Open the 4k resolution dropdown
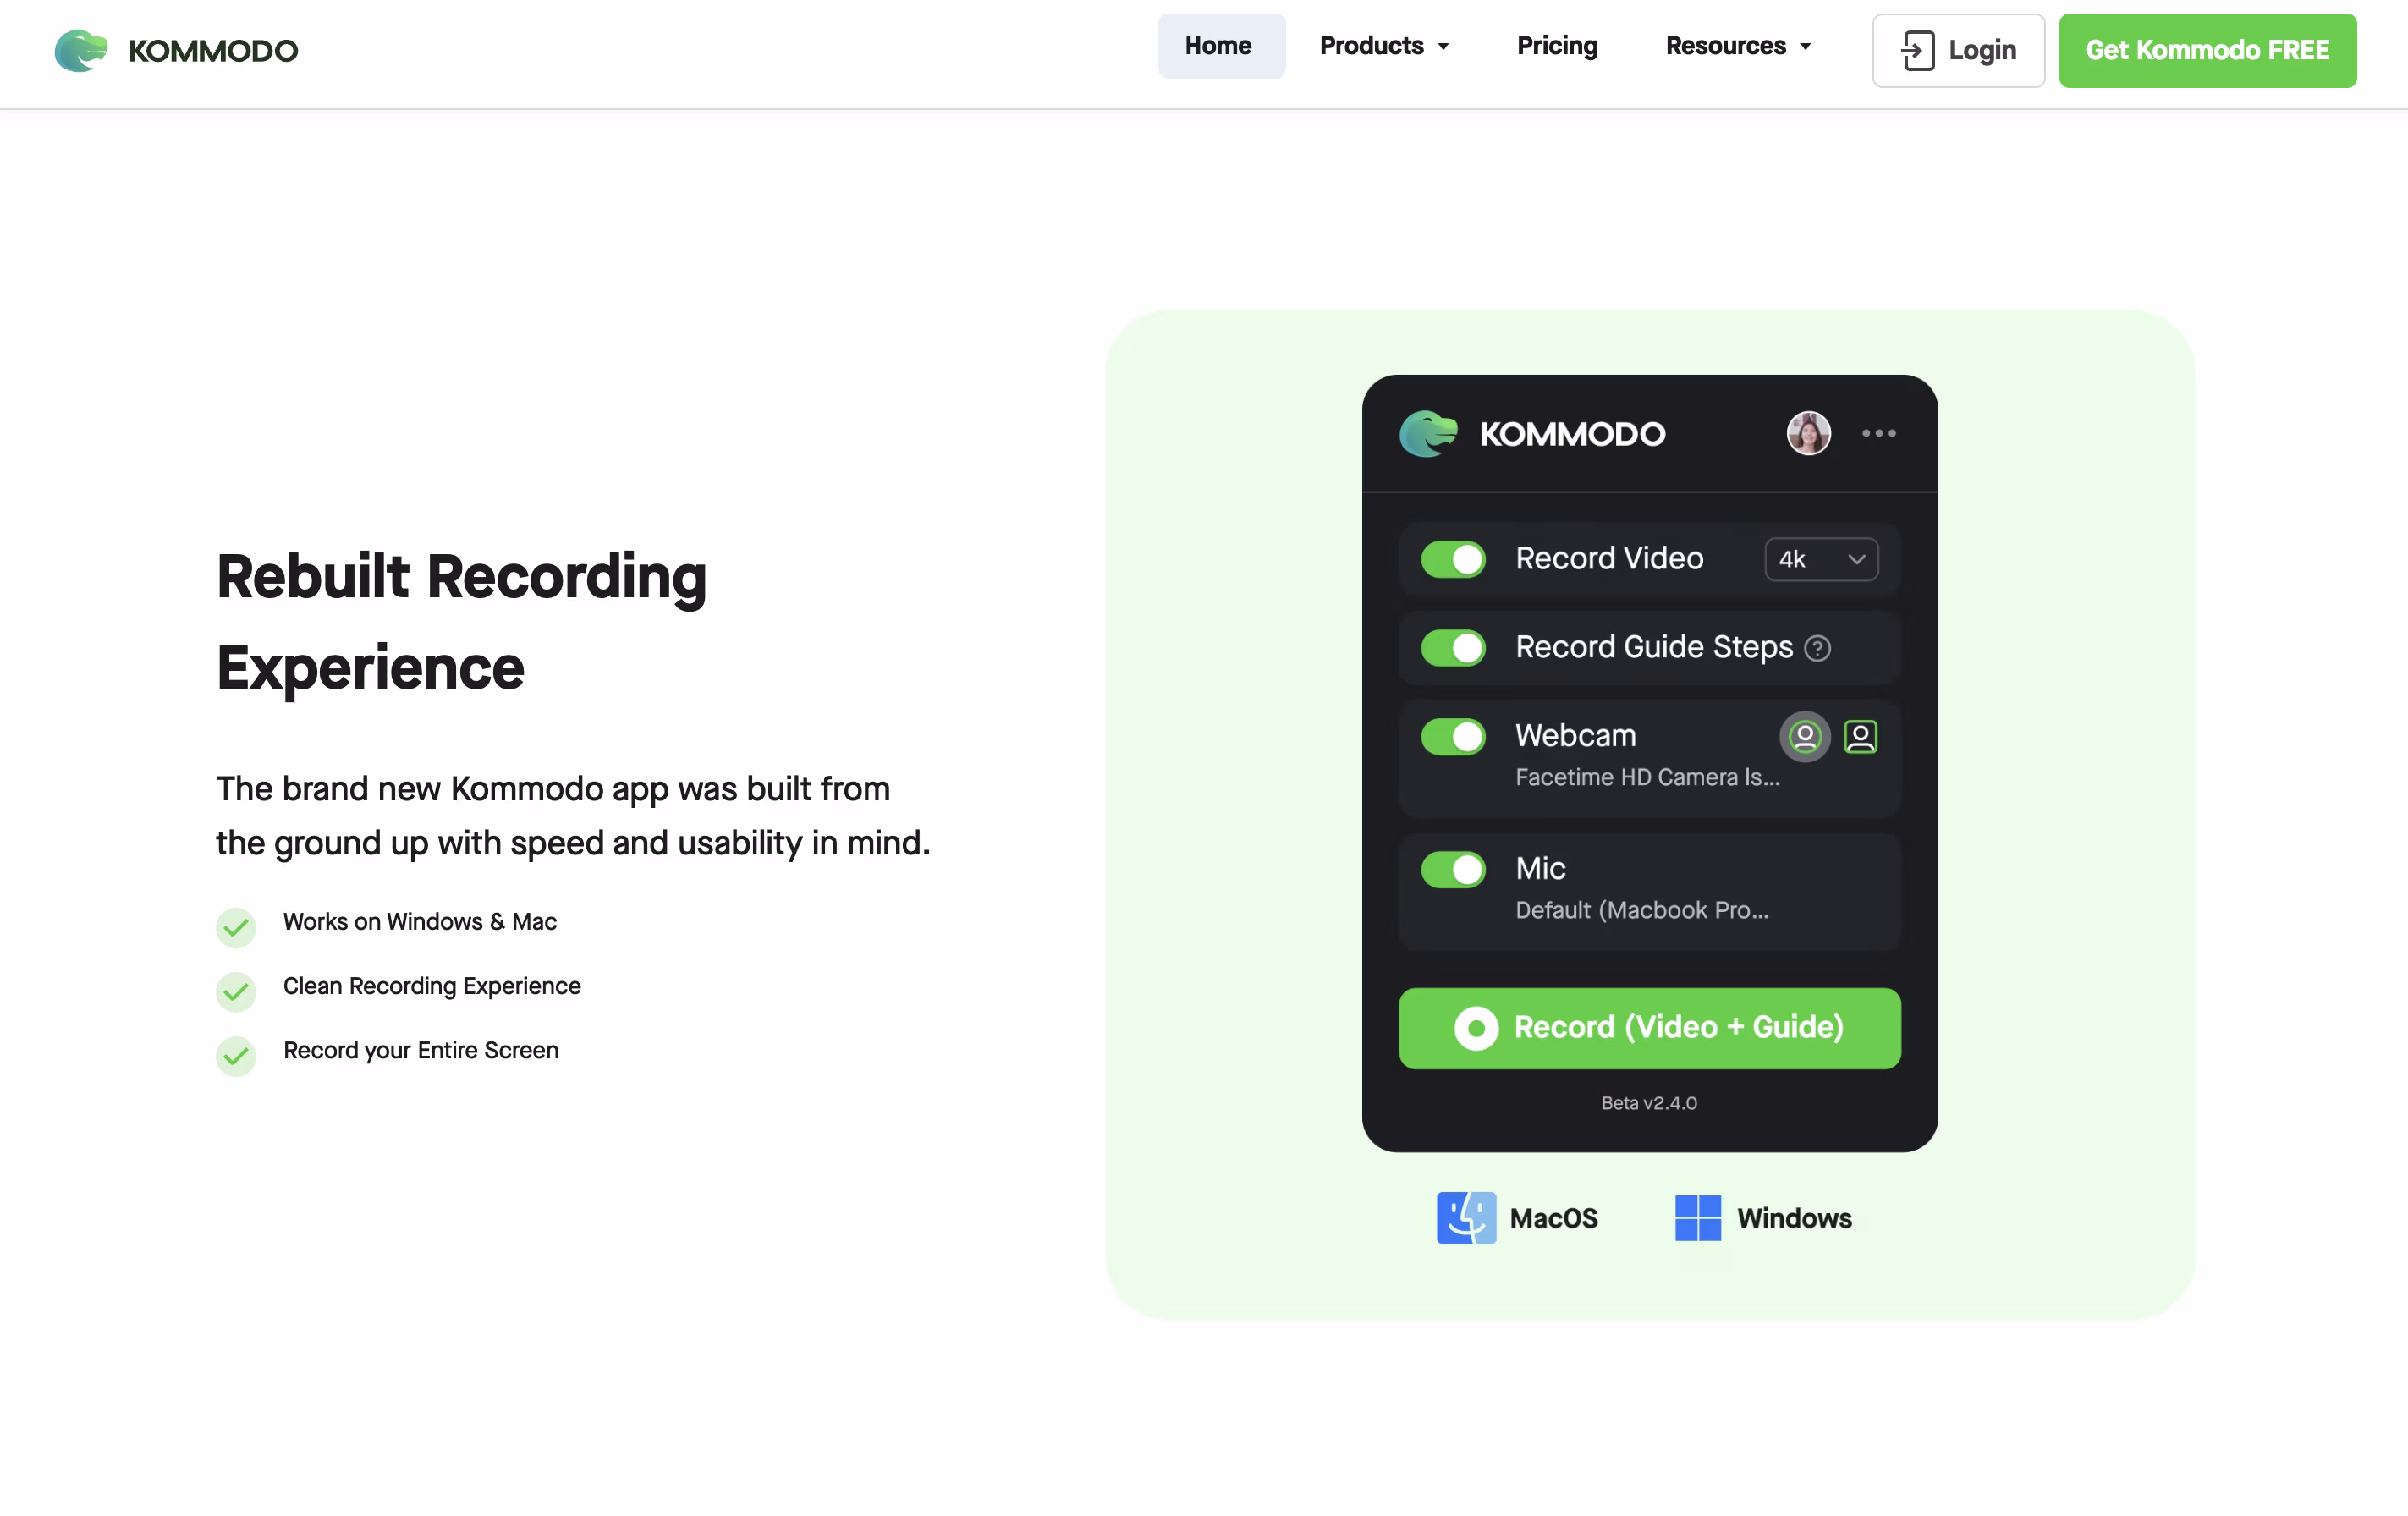This screenshot has height=1516, width=2408. click(1821, 559)
